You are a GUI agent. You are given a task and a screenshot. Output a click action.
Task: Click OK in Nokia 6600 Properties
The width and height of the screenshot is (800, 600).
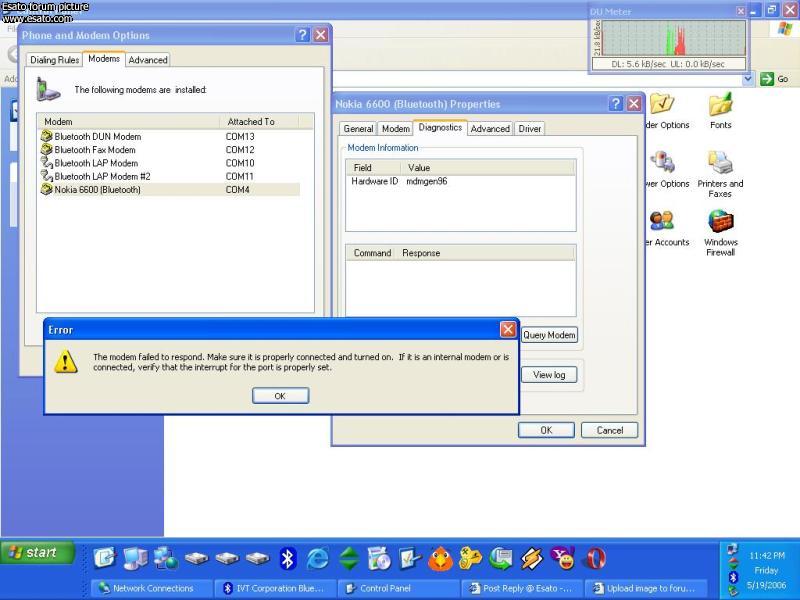coord(546,430)
